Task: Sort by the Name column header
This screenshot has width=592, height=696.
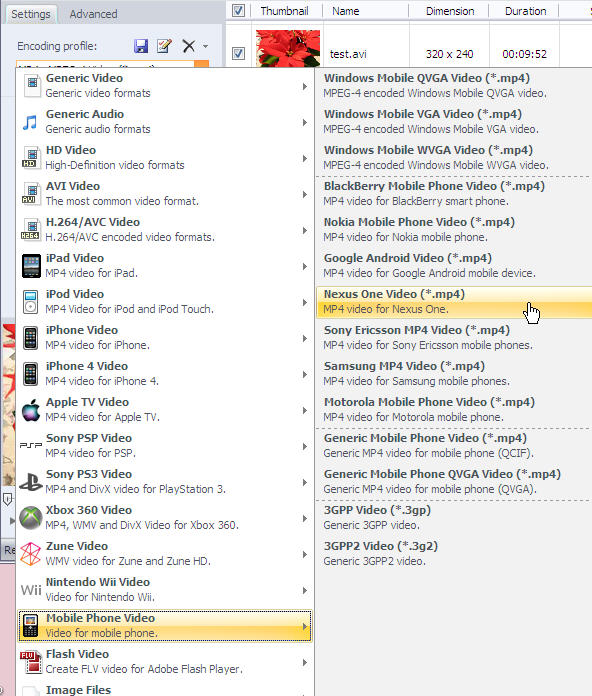Action: (x=346, y=11)
